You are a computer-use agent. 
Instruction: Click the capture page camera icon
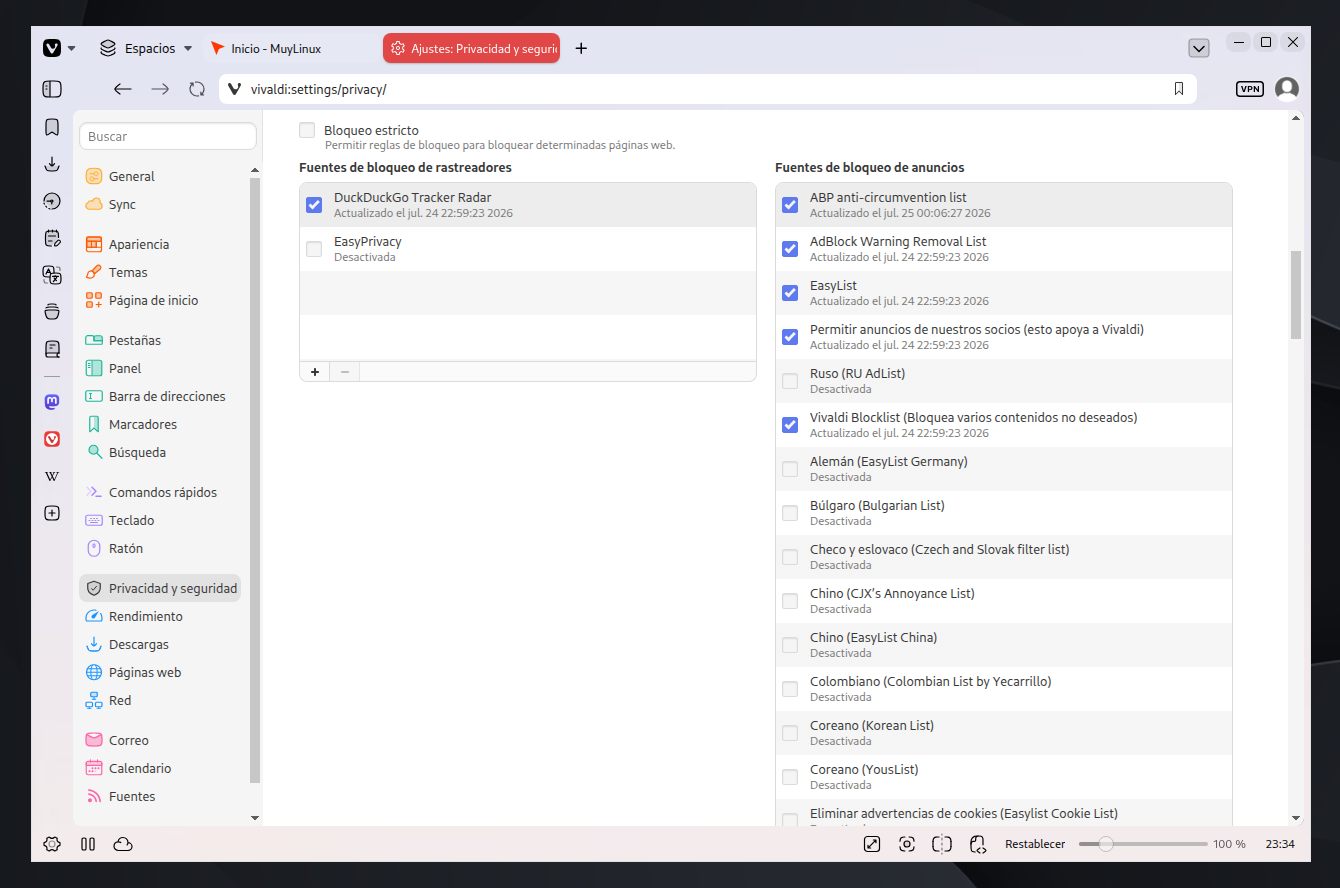(907, 844)
